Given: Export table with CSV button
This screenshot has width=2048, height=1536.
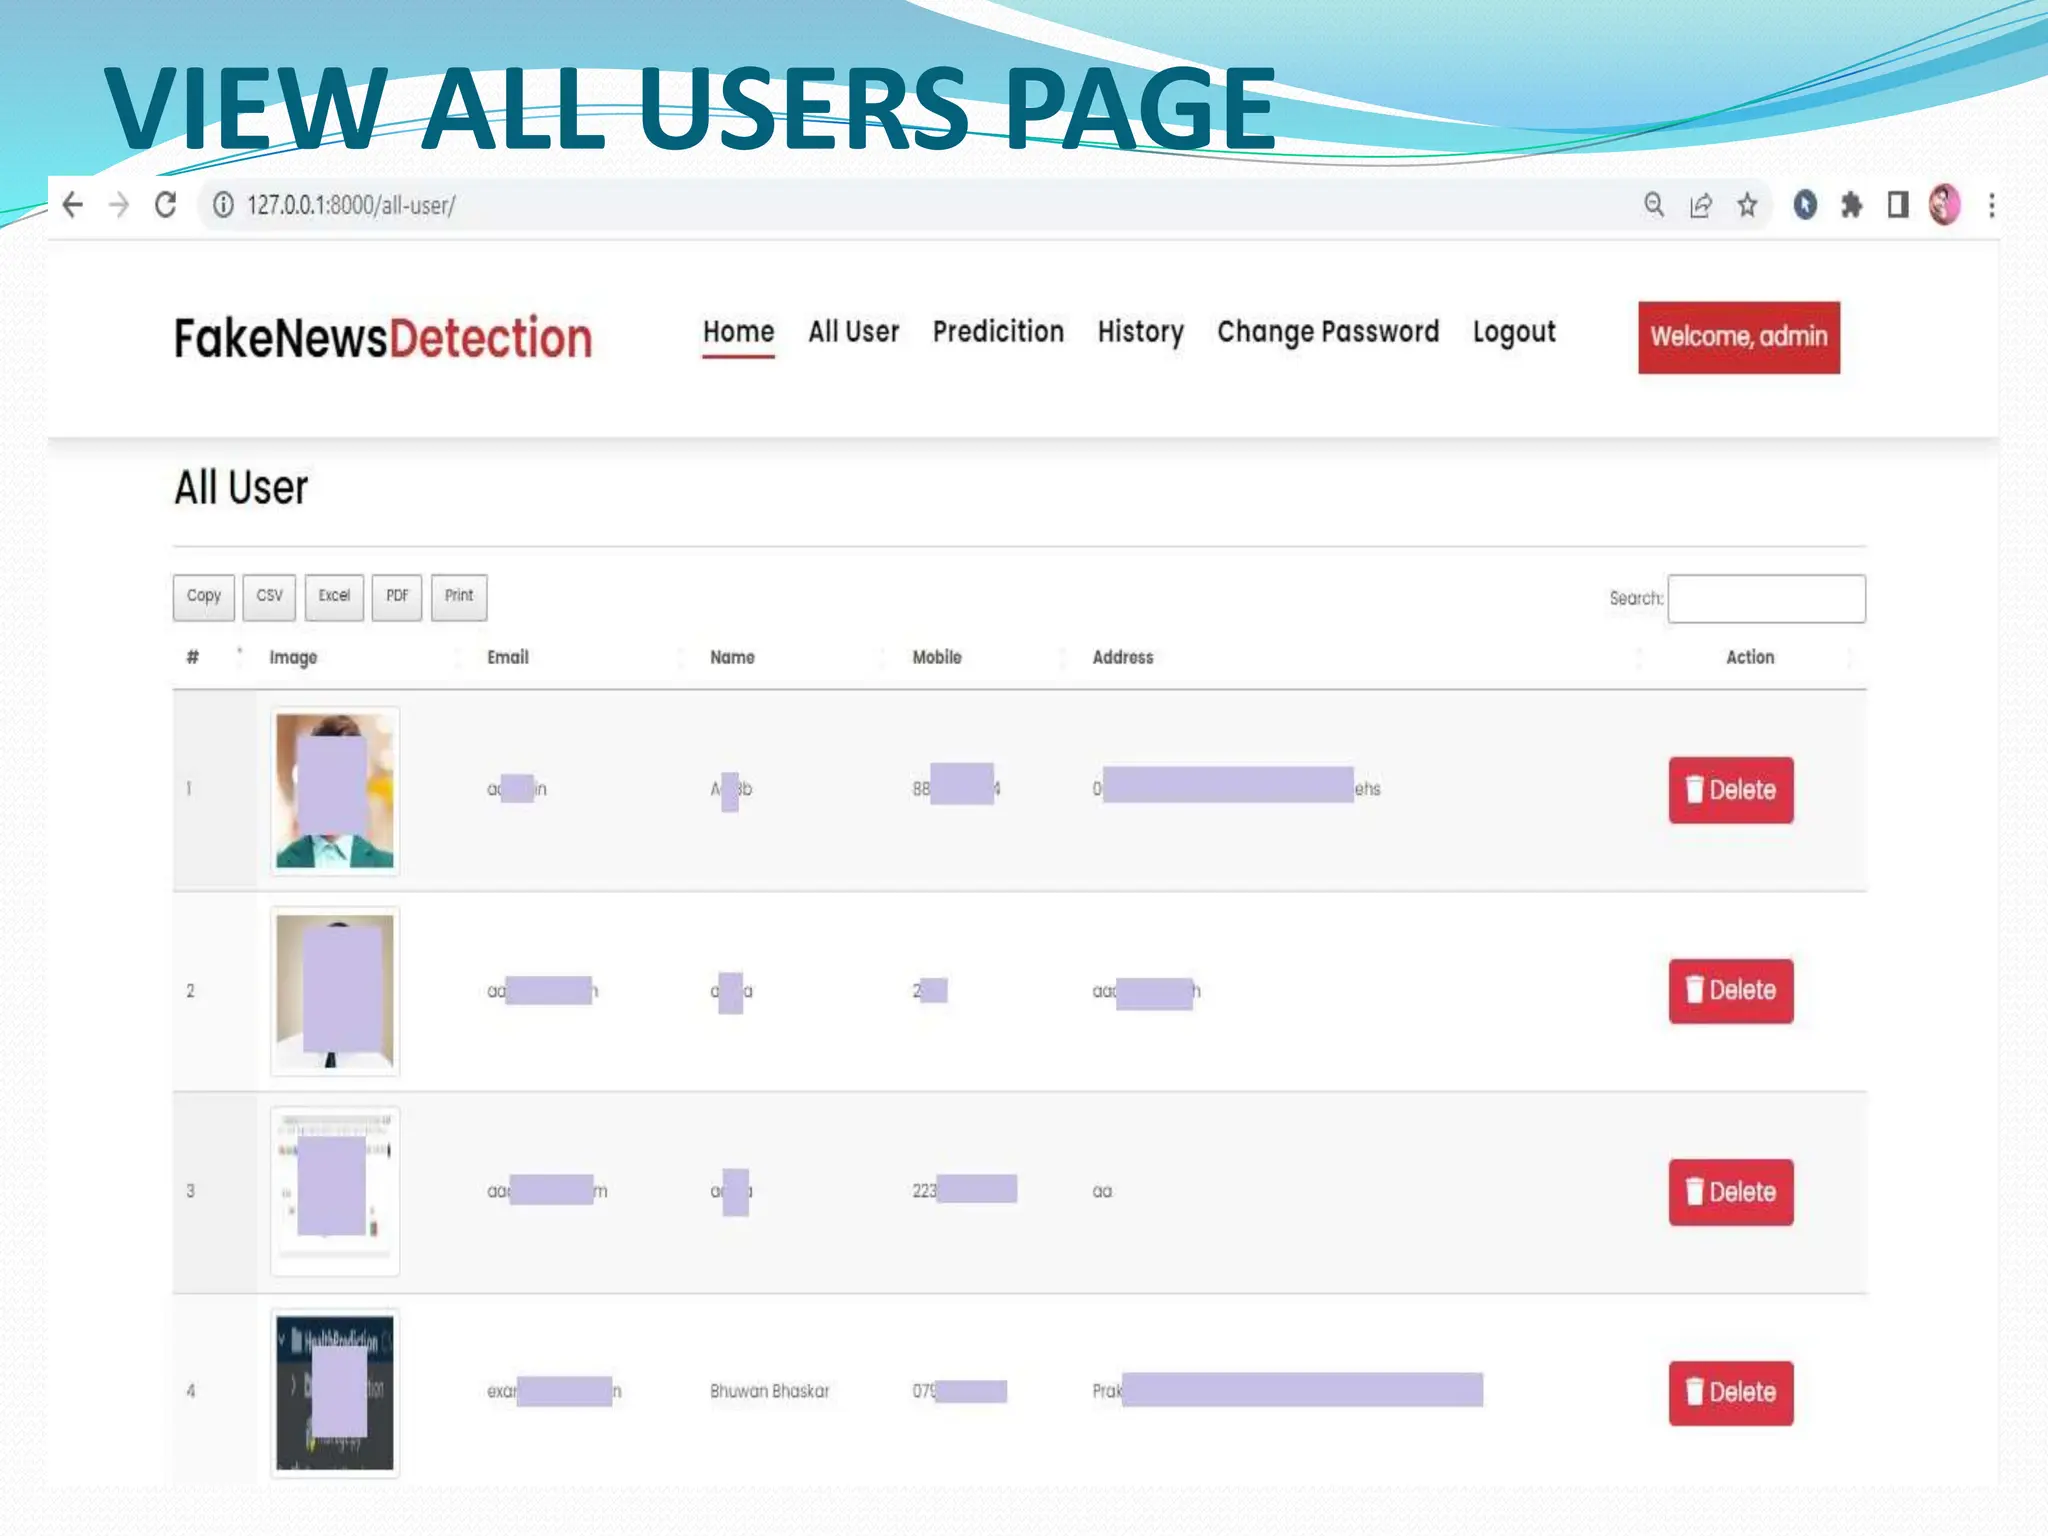Looking at the screenshot, I should 269,597.
